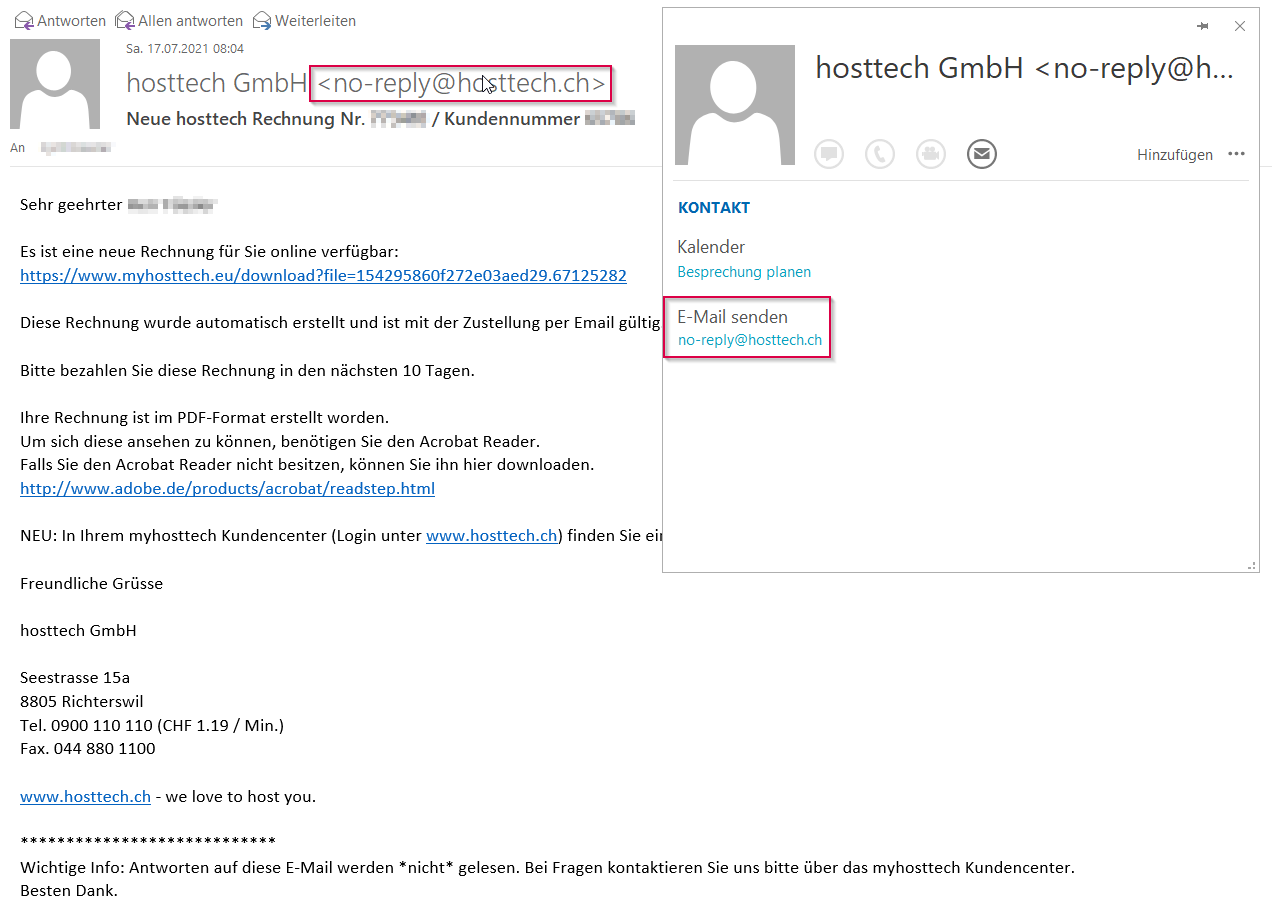Click the text '8805 Richterswil'

tap(82, 701)
